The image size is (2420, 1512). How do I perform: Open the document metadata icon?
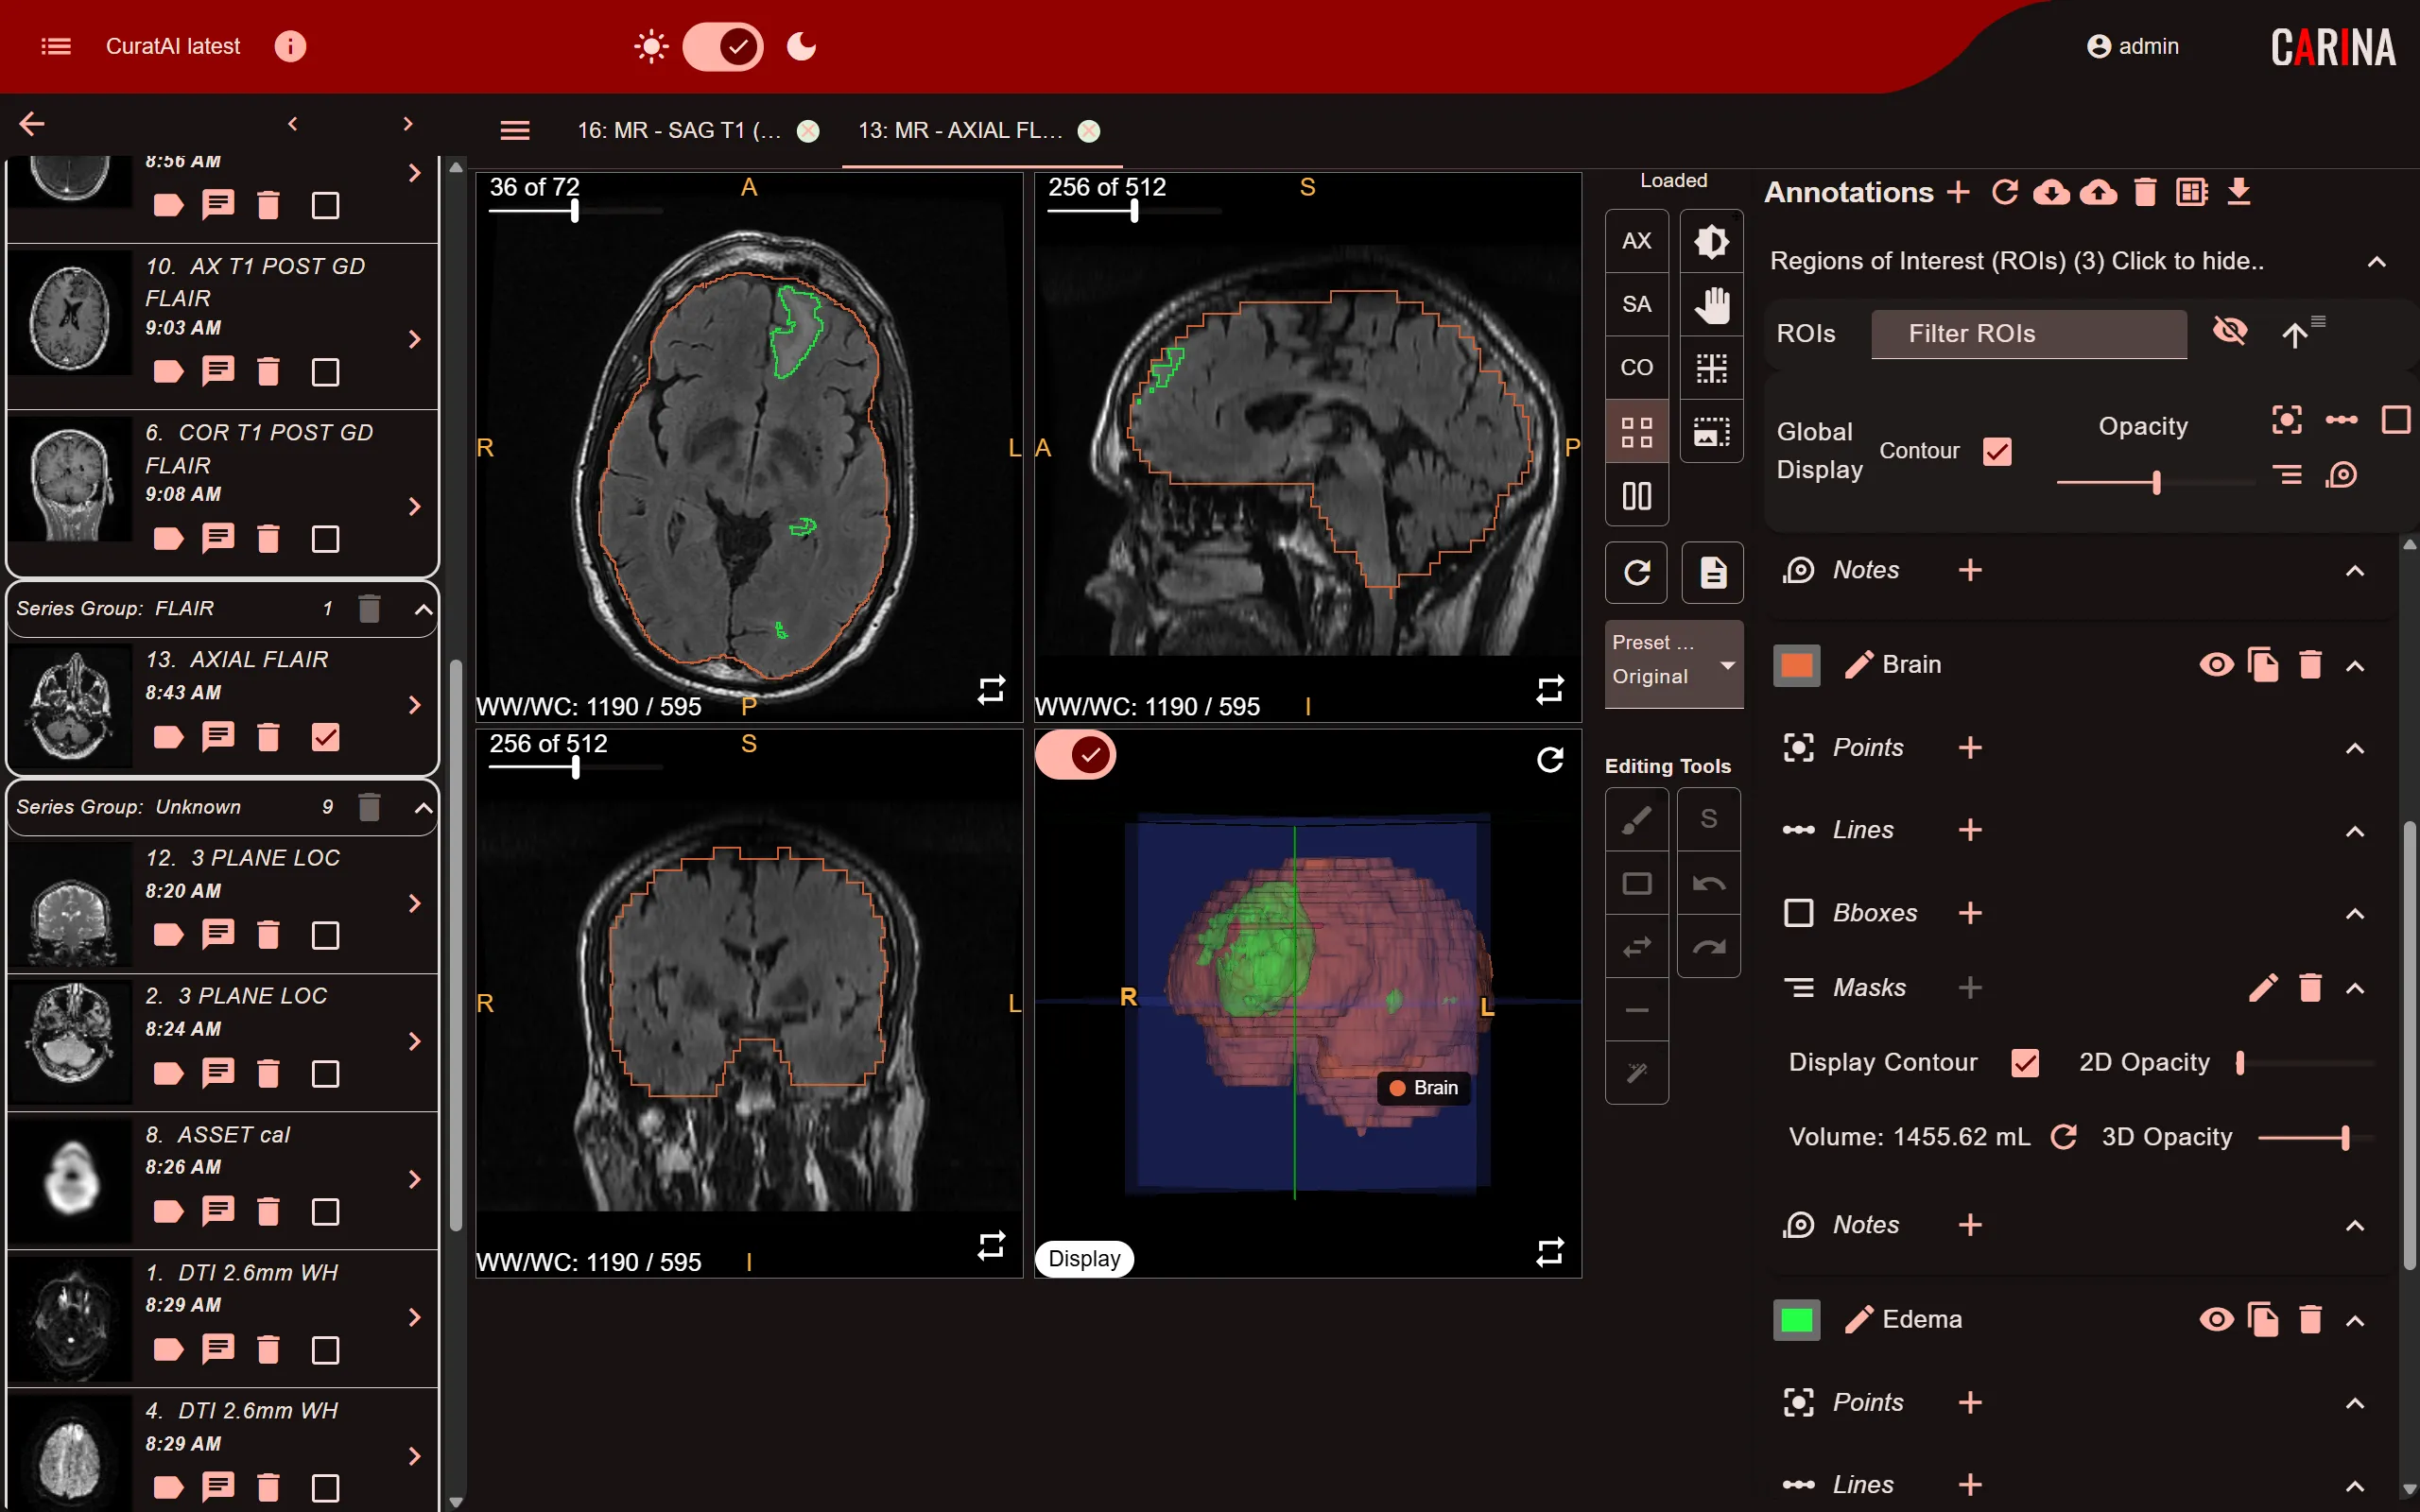tap(1713, 573)
